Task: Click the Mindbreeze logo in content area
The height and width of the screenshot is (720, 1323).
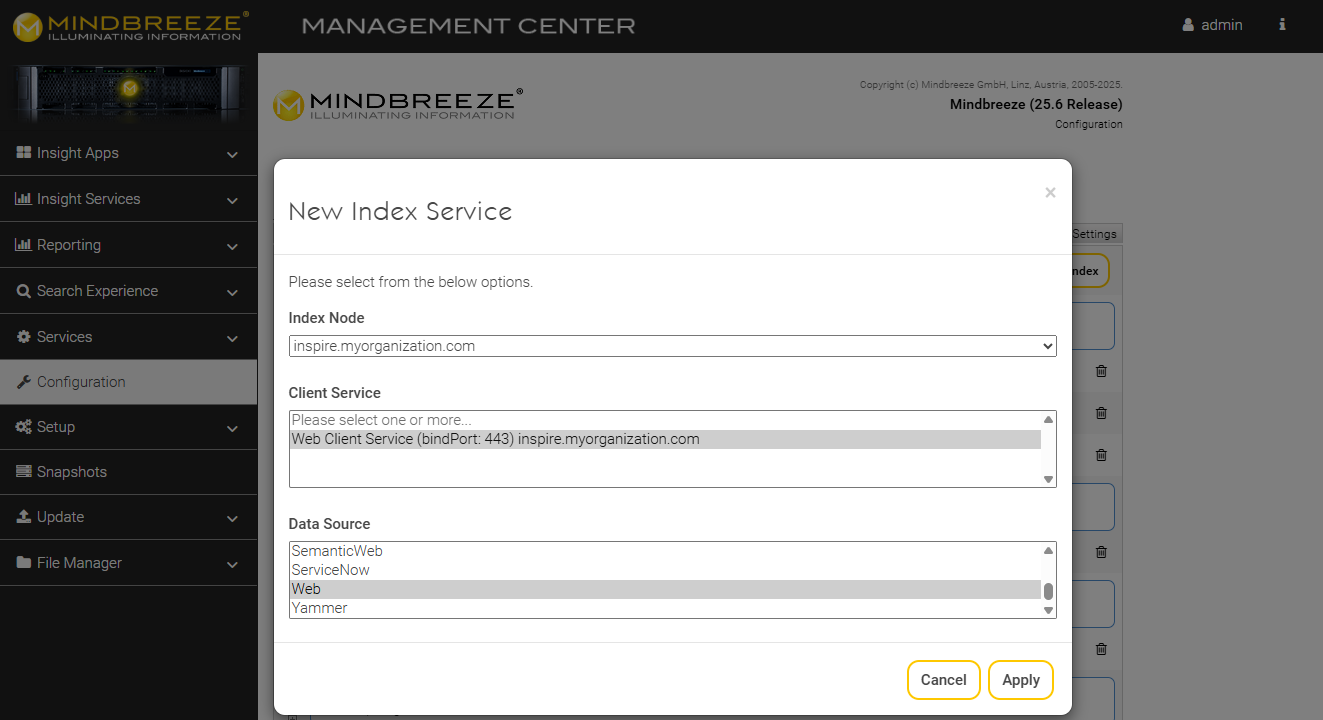Action: point(397,104)
